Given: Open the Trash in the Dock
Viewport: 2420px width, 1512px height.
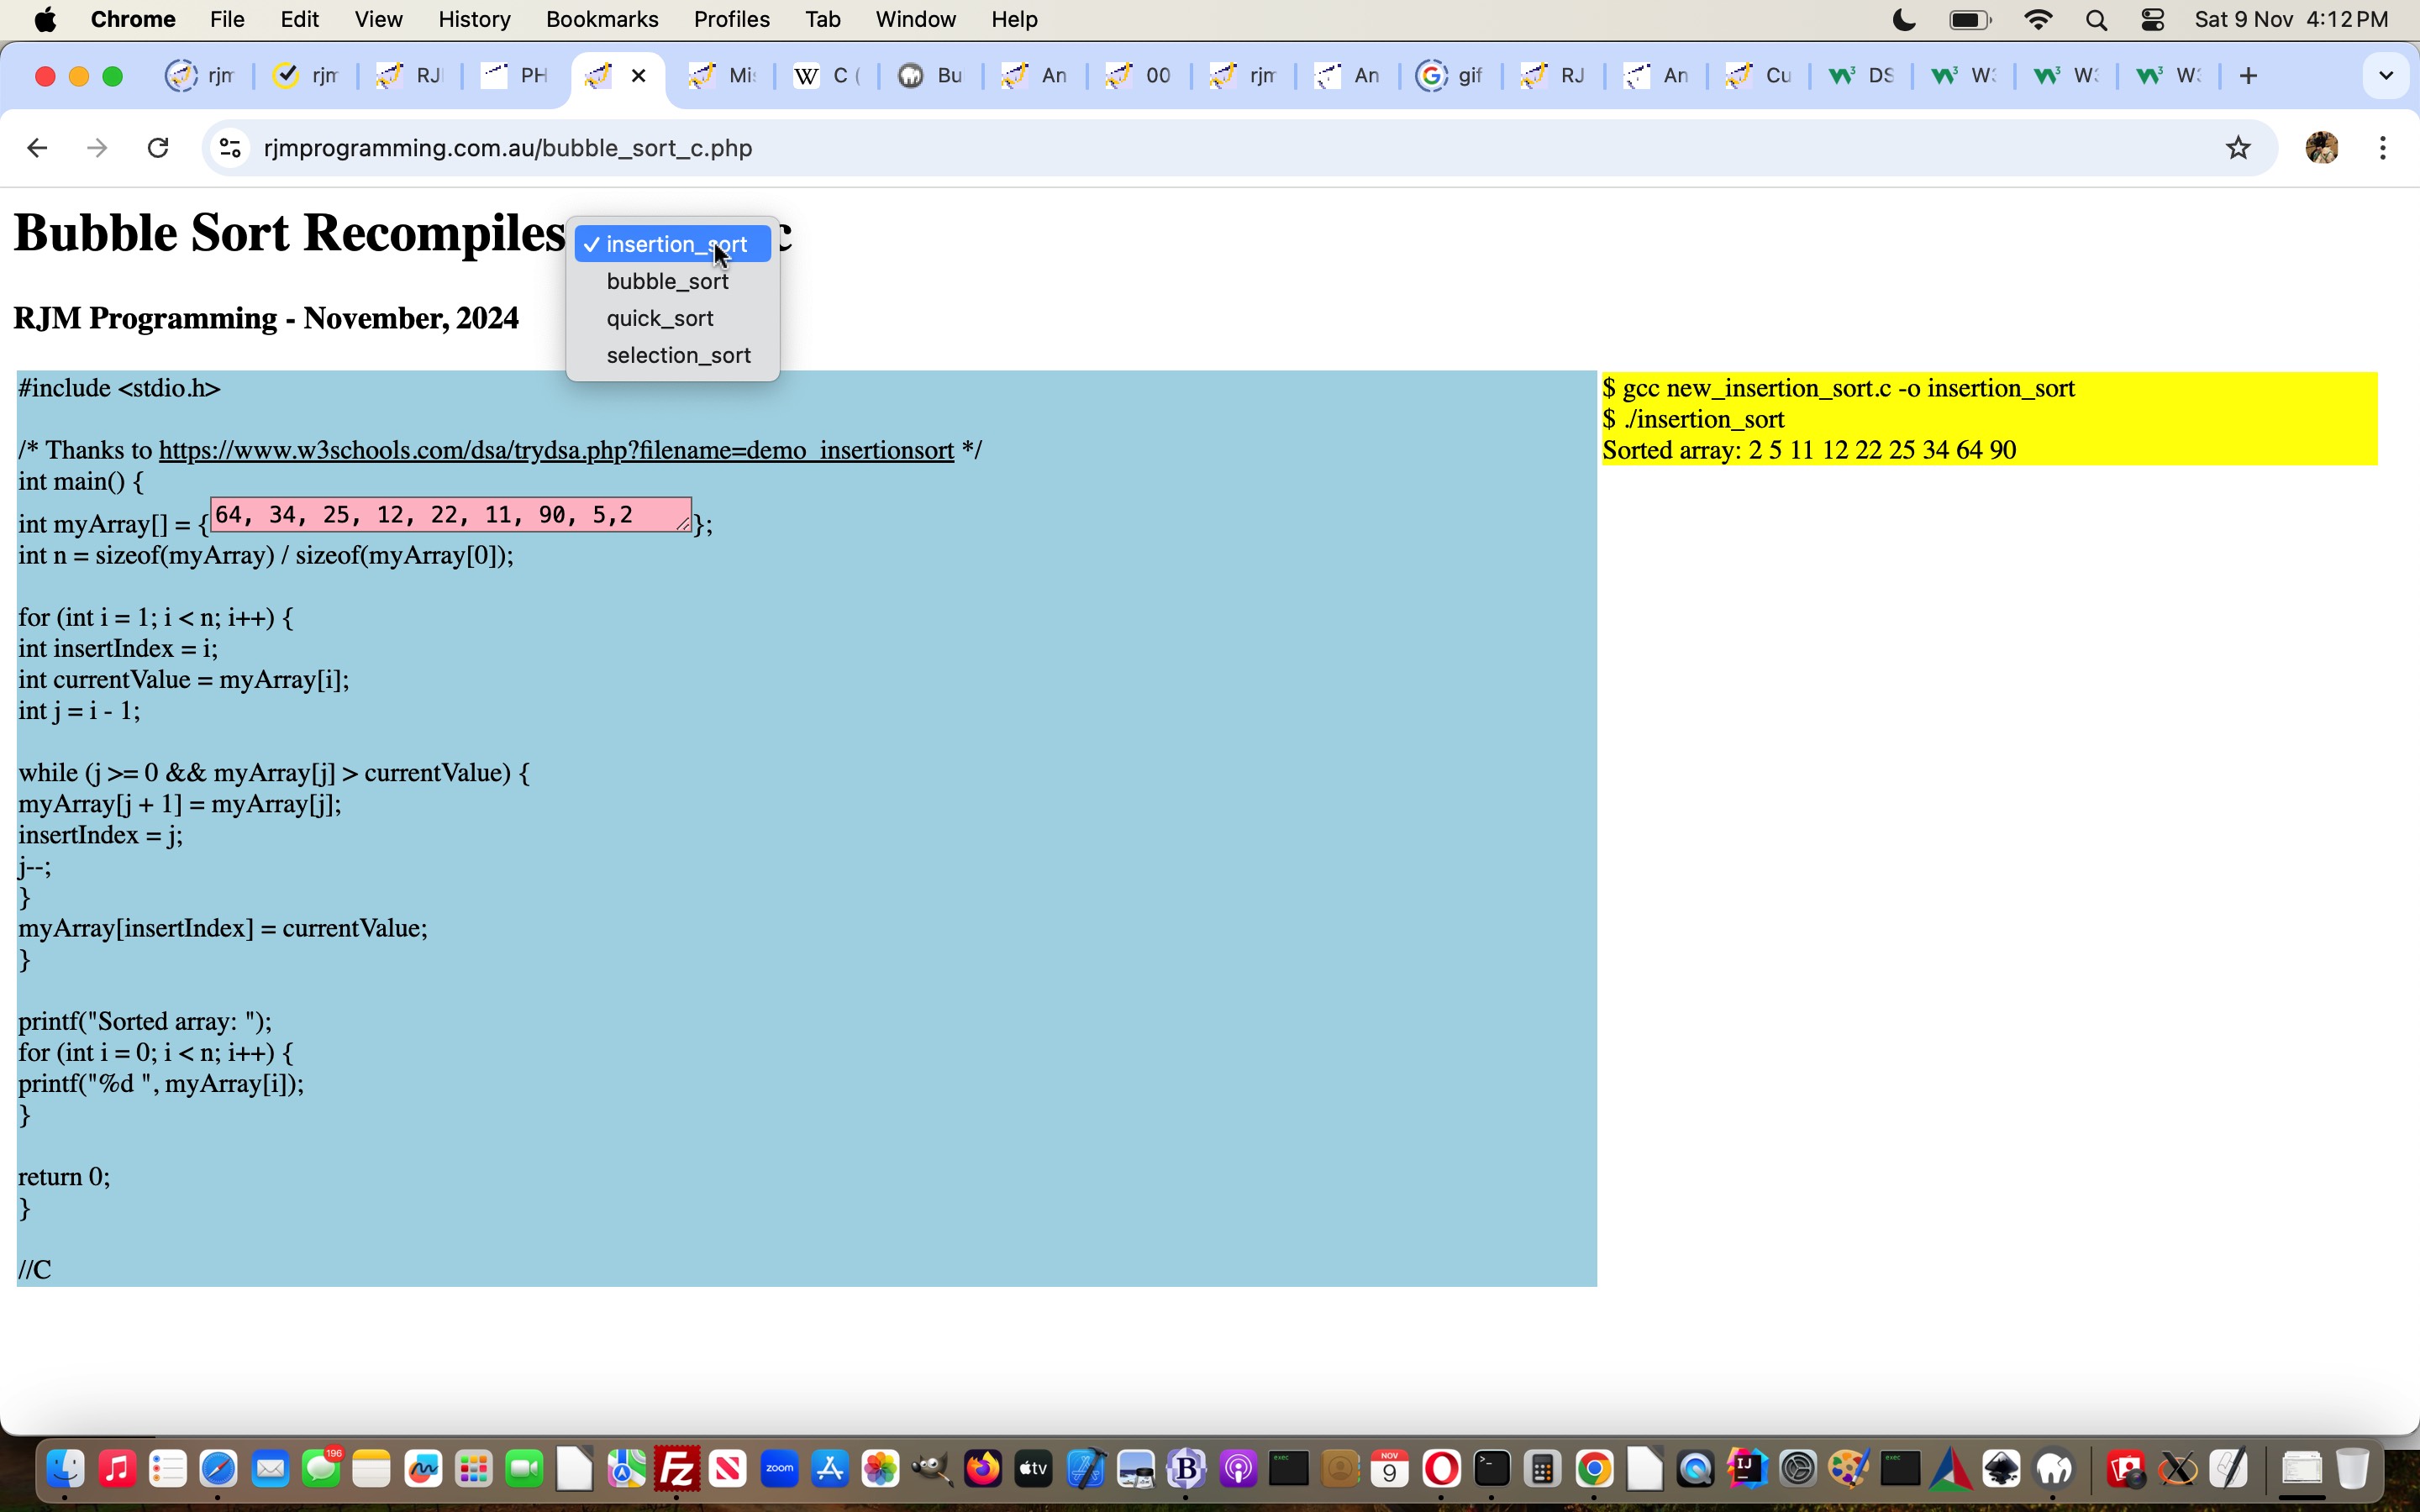Looking at the screenshot, I should 2353,1469.
